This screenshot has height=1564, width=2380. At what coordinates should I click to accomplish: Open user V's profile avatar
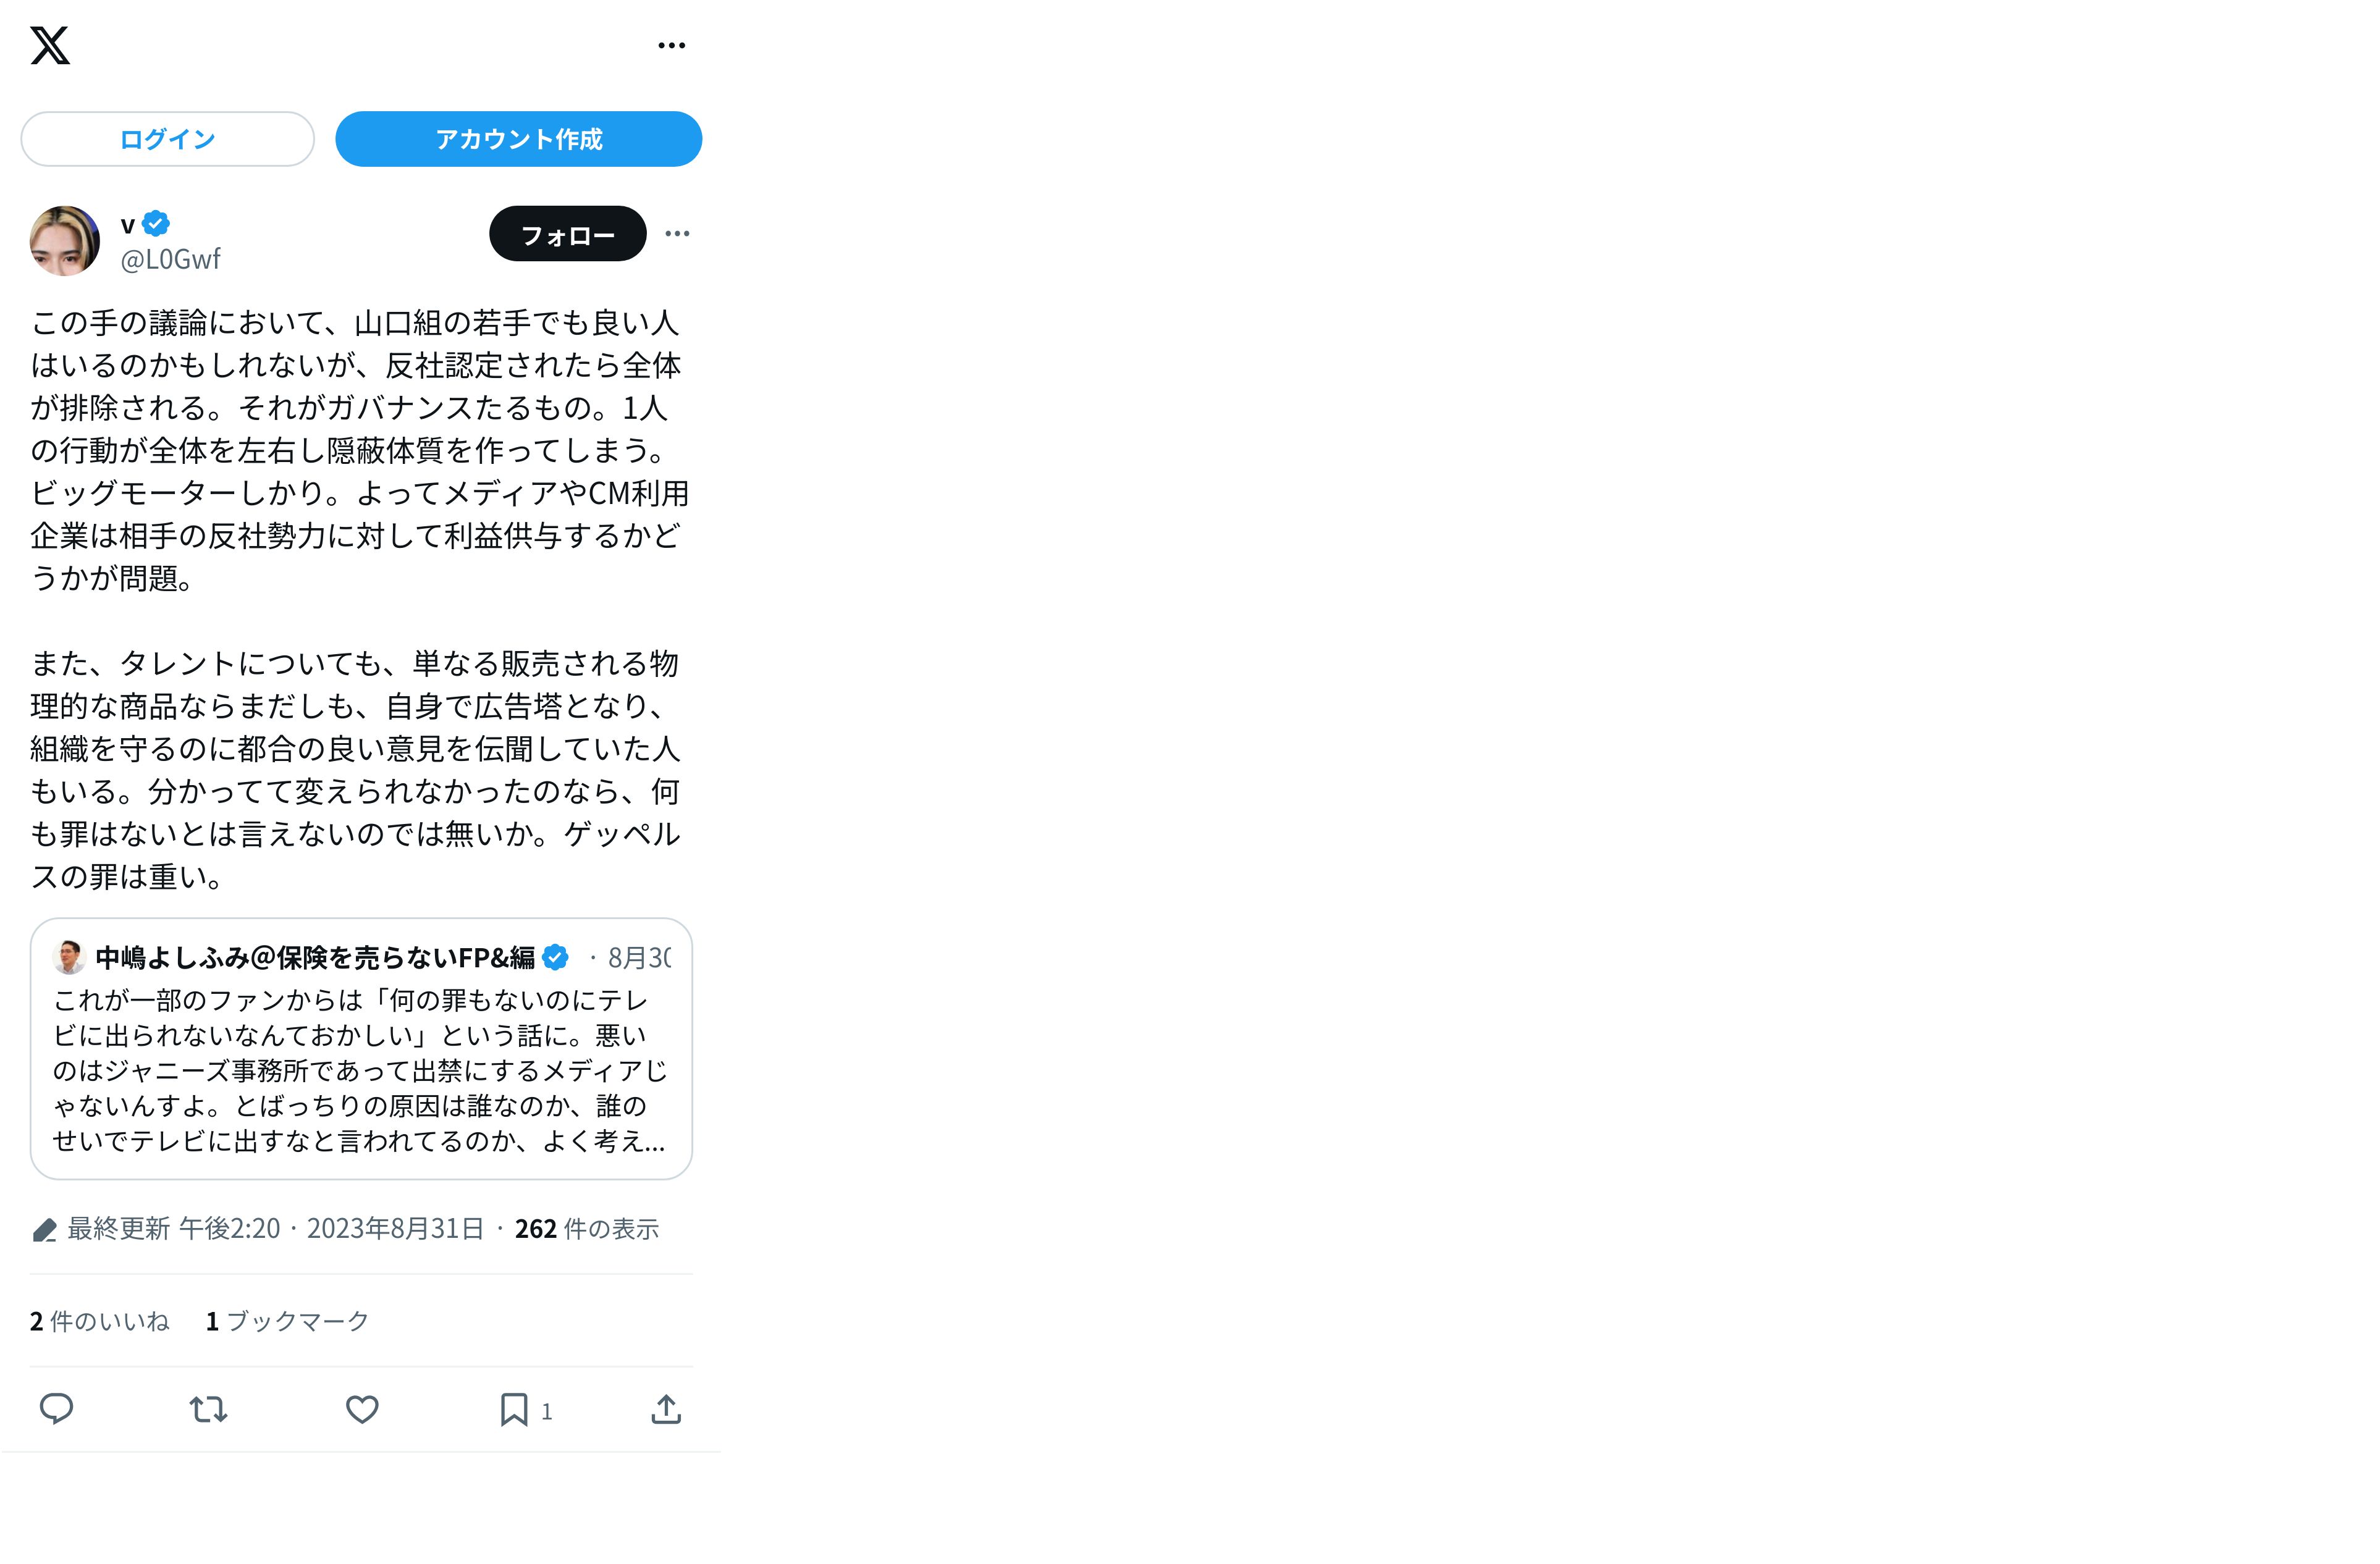(x=65, y=241)
